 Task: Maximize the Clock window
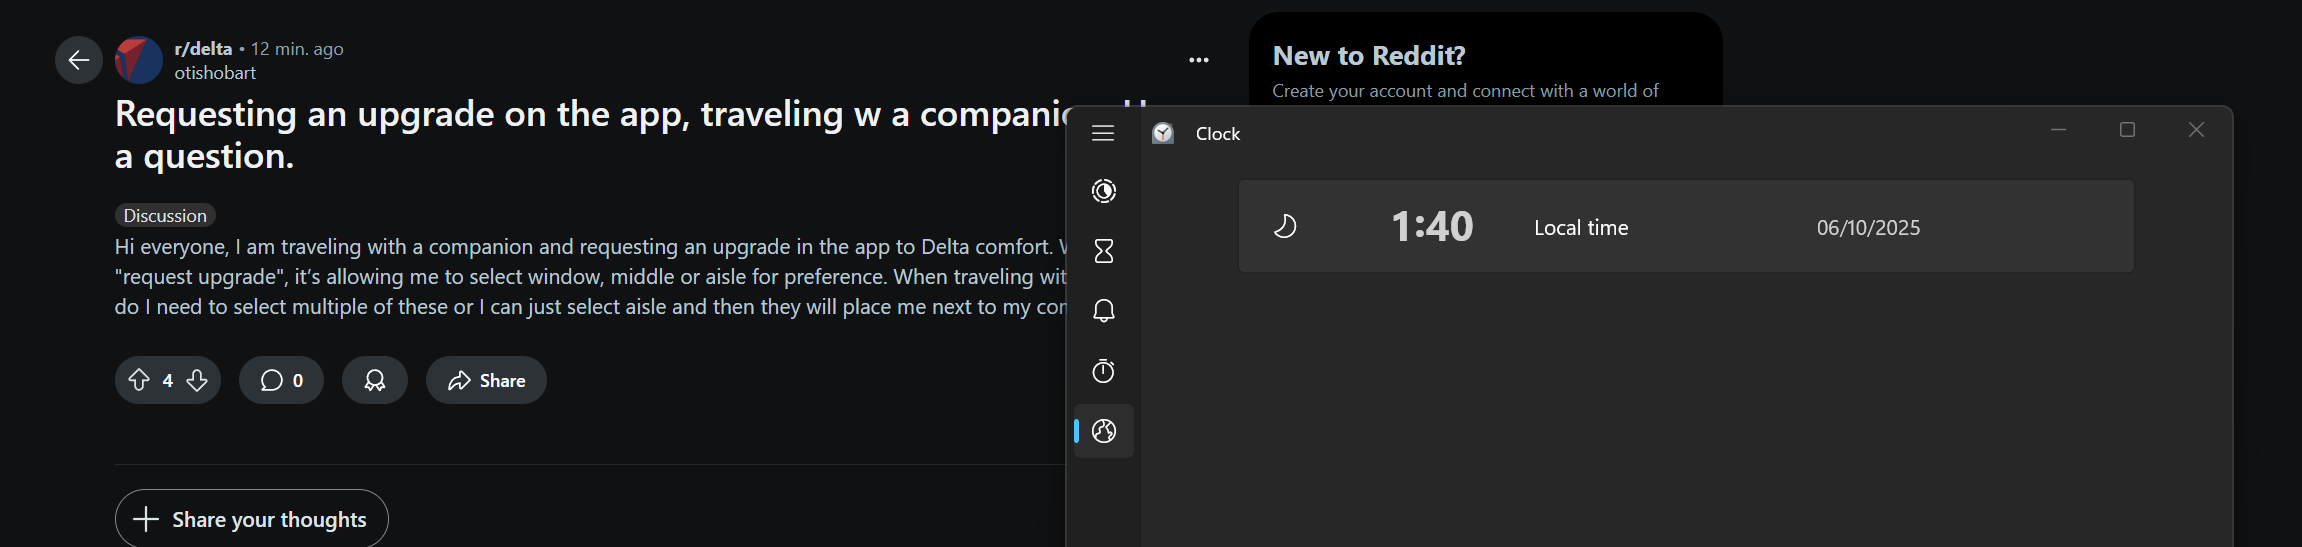pyautogui.click(x=2127, y=130)
